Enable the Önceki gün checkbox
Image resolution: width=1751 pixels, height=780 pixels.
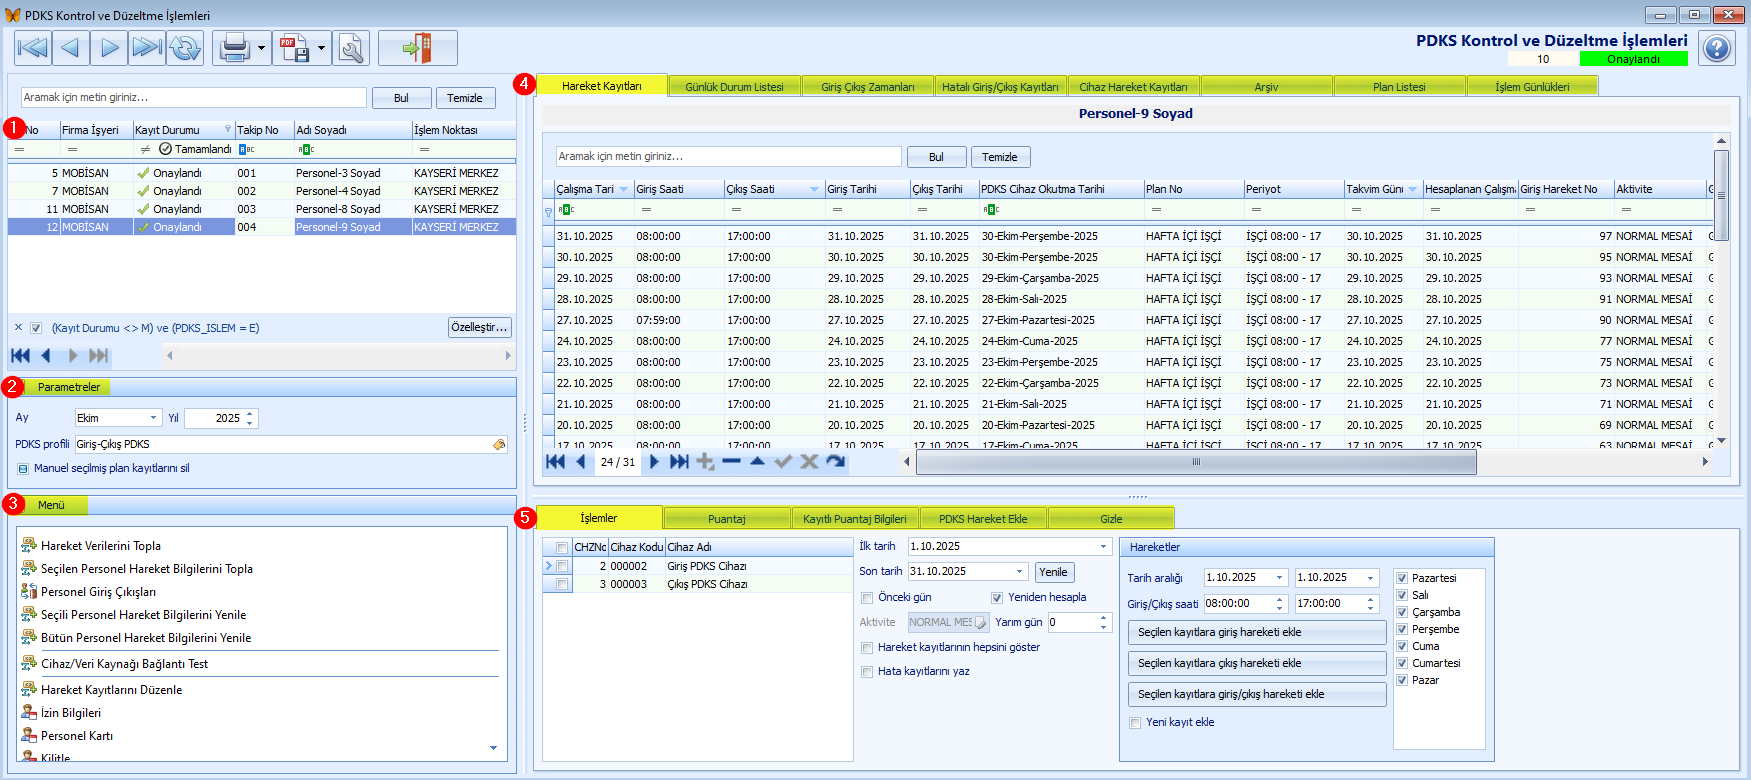coord(867,598)
